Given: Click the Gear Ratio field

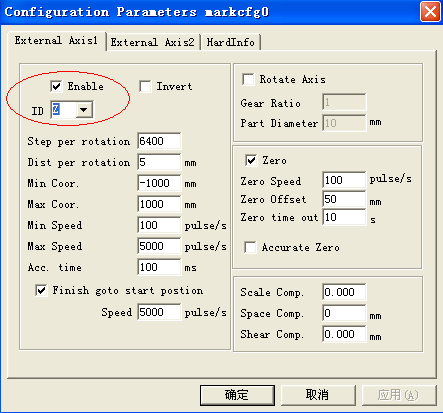Looking at the screenshot, I should coord(344,102).
